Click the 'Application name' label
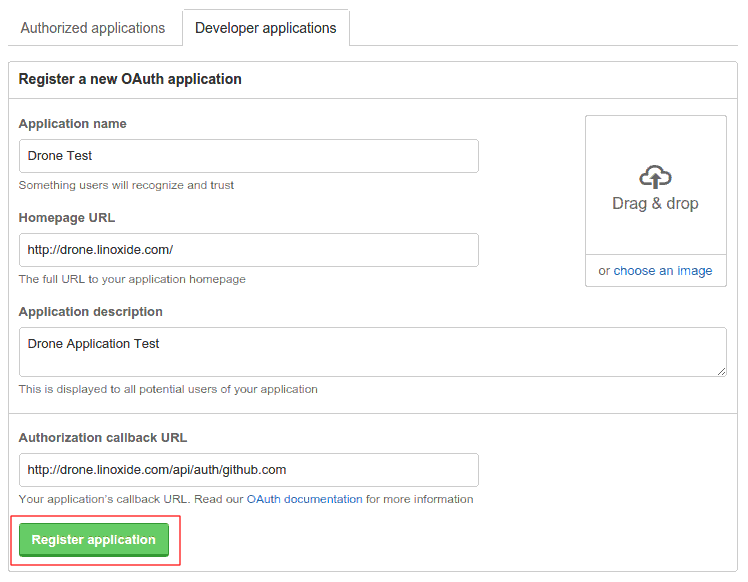The image size is (748, 582). pos(73,124)
